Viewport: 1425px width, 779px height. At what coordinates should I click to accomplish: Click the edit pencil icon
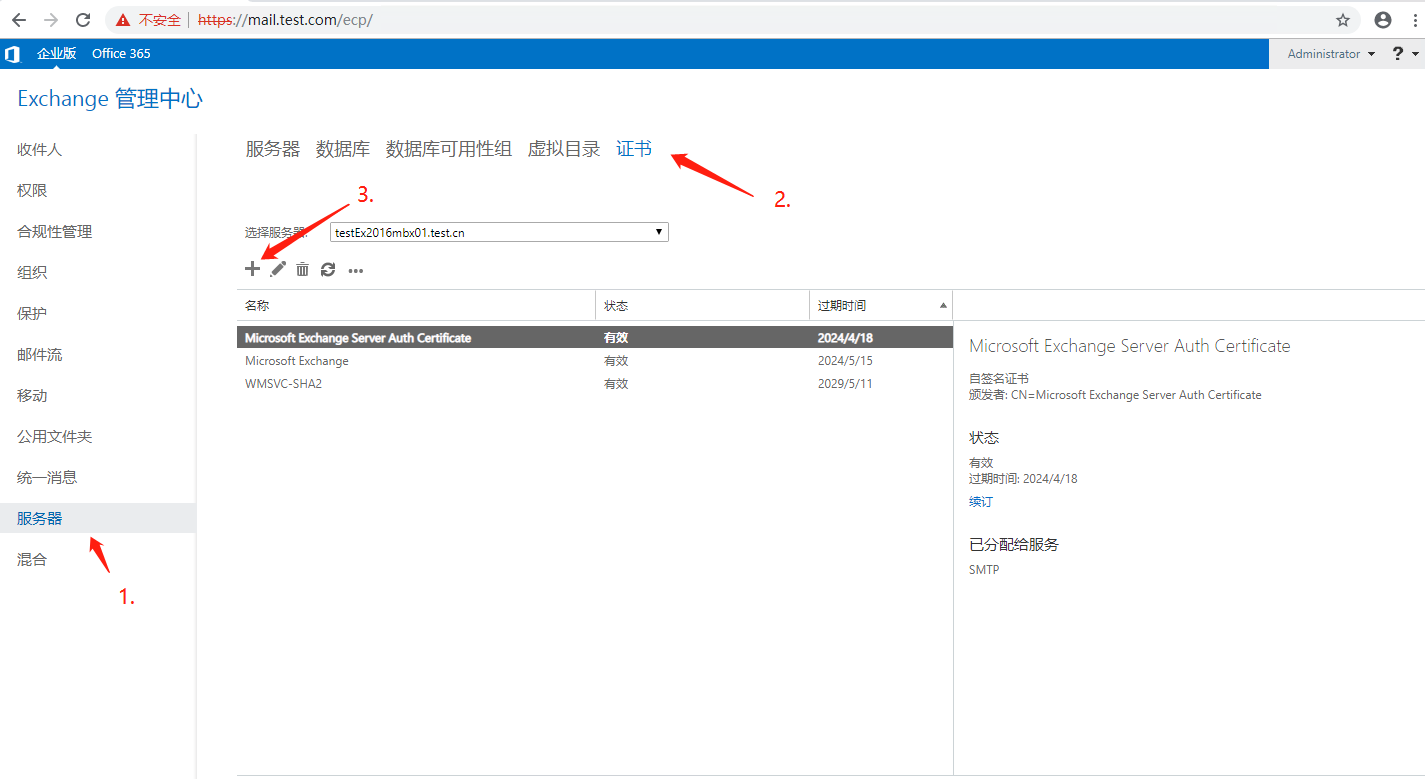tap(278, 269)
